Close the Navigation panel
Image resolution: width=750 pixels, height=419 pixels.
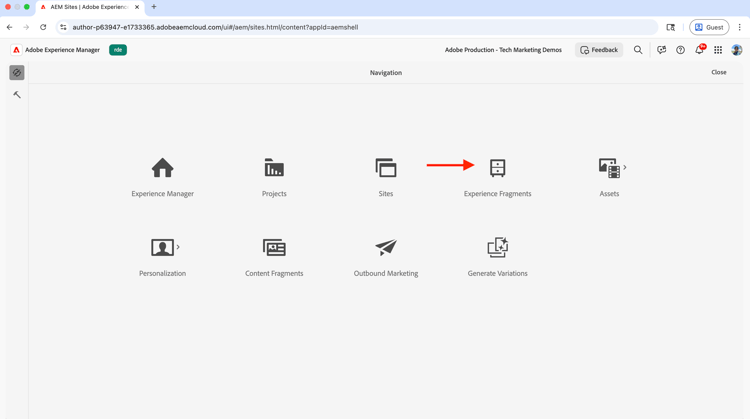(718, 72)
